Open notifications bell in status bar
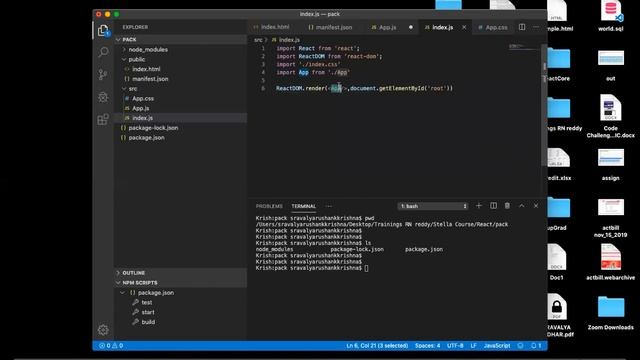Screen dimensions: 640x360 pos(536,346)
